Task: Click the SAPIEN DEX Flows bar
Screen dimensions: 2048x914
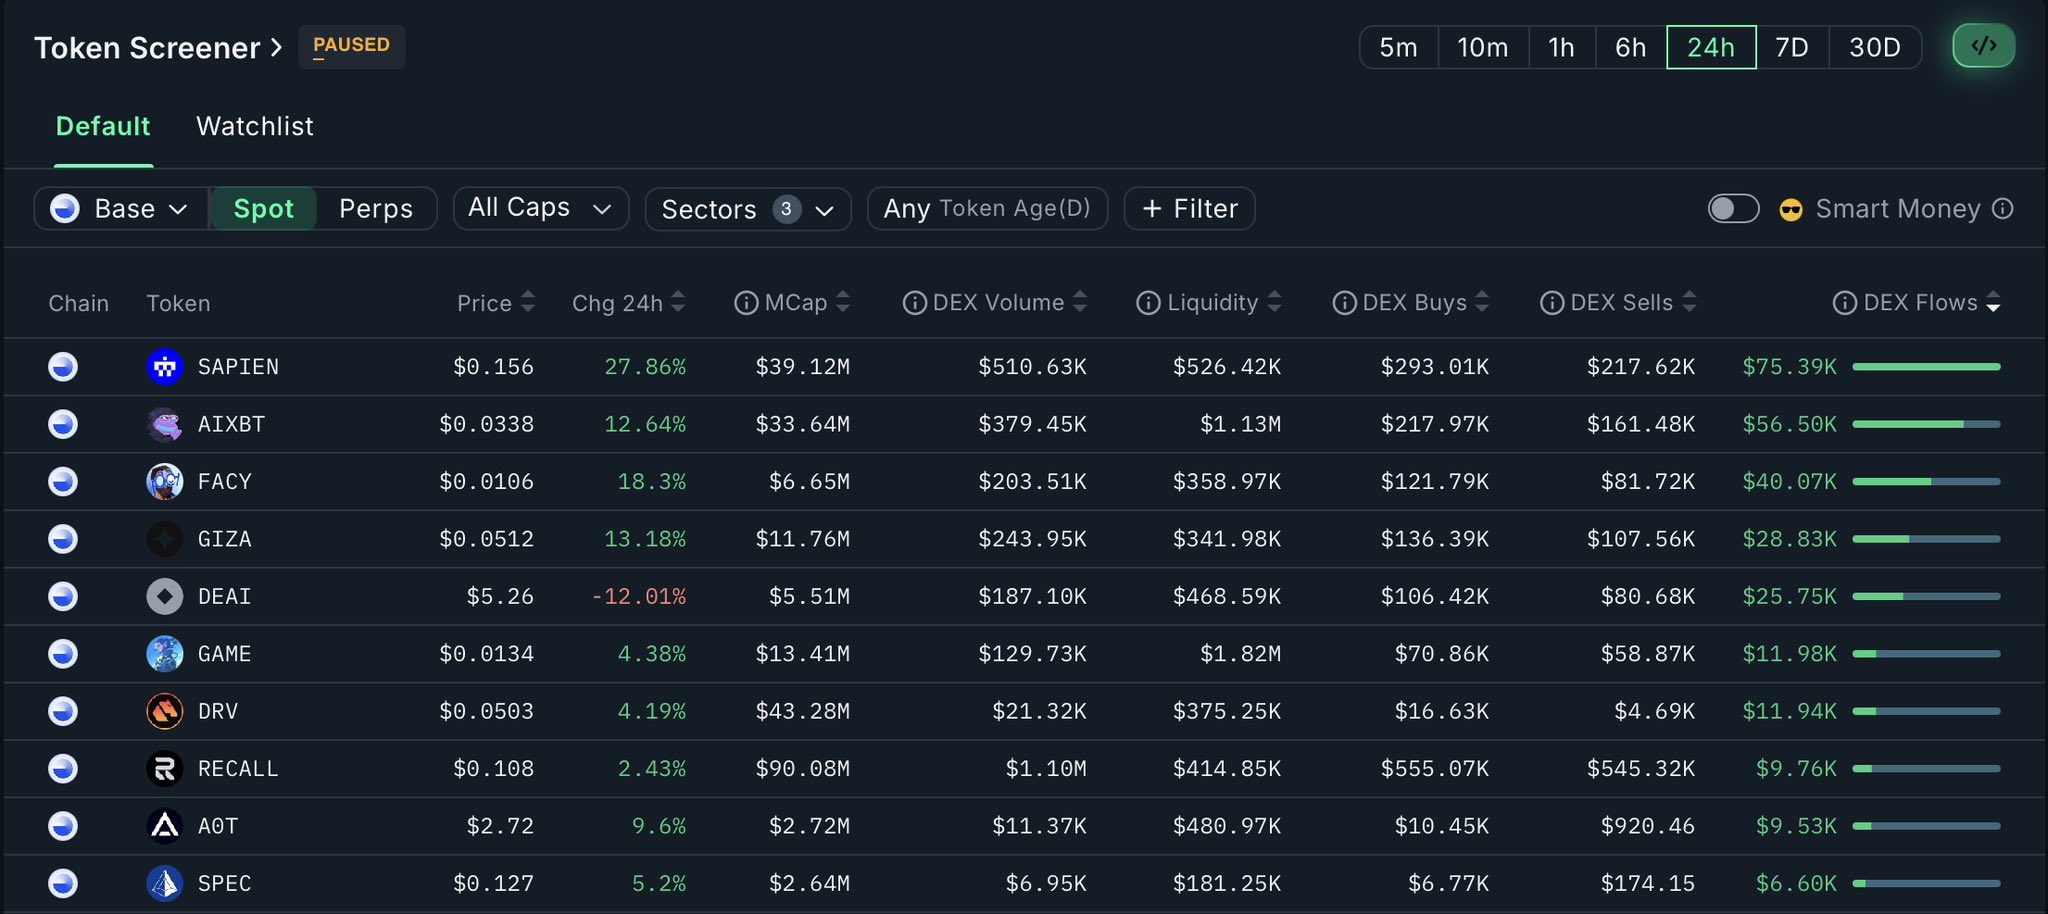Action: 1925,367
